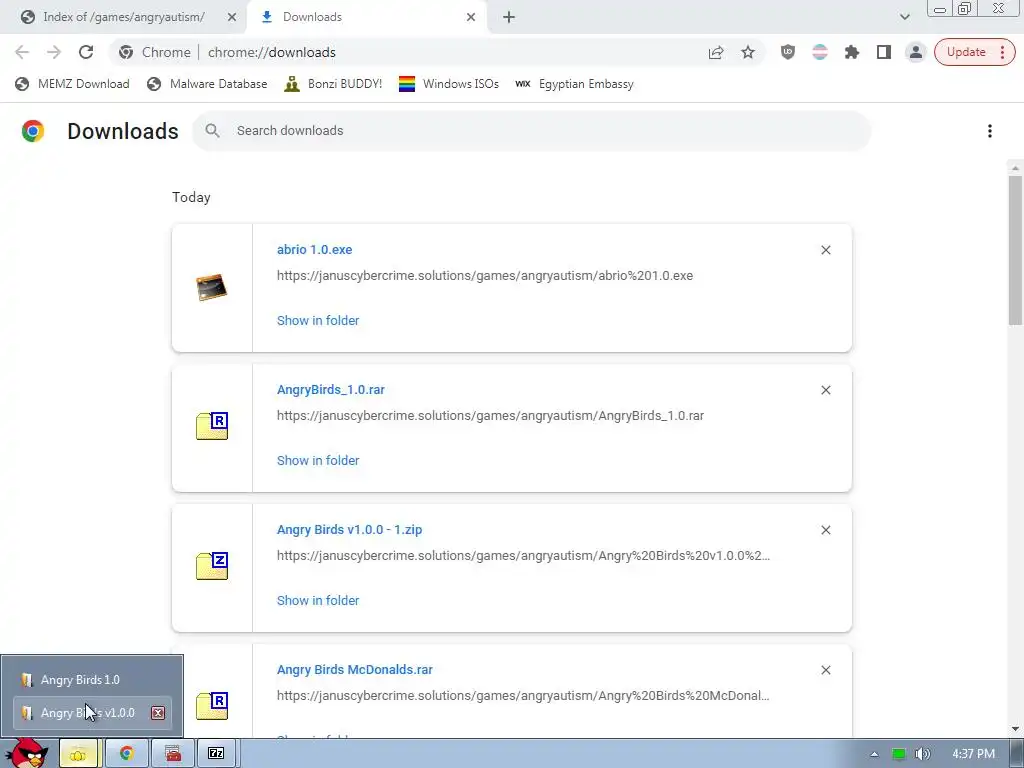Remove abrio 1.0.exe from list

coord(825,250)
